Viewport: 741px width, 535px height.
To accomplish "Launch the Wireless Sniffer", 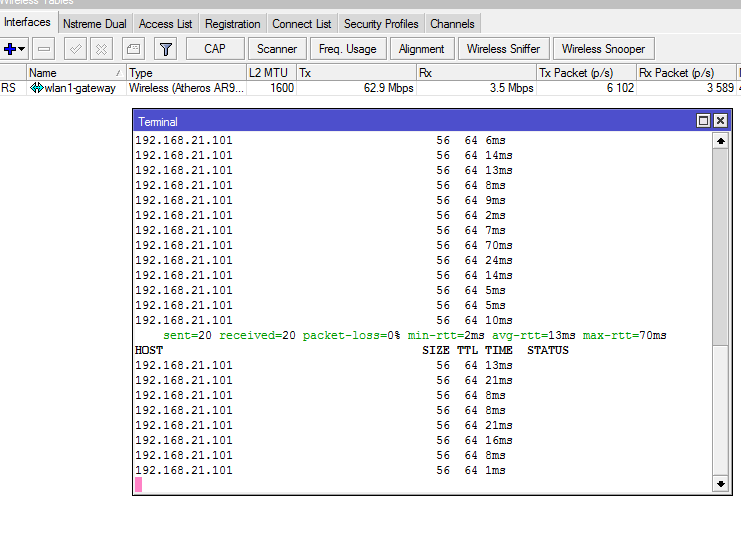I will point(503,49).
